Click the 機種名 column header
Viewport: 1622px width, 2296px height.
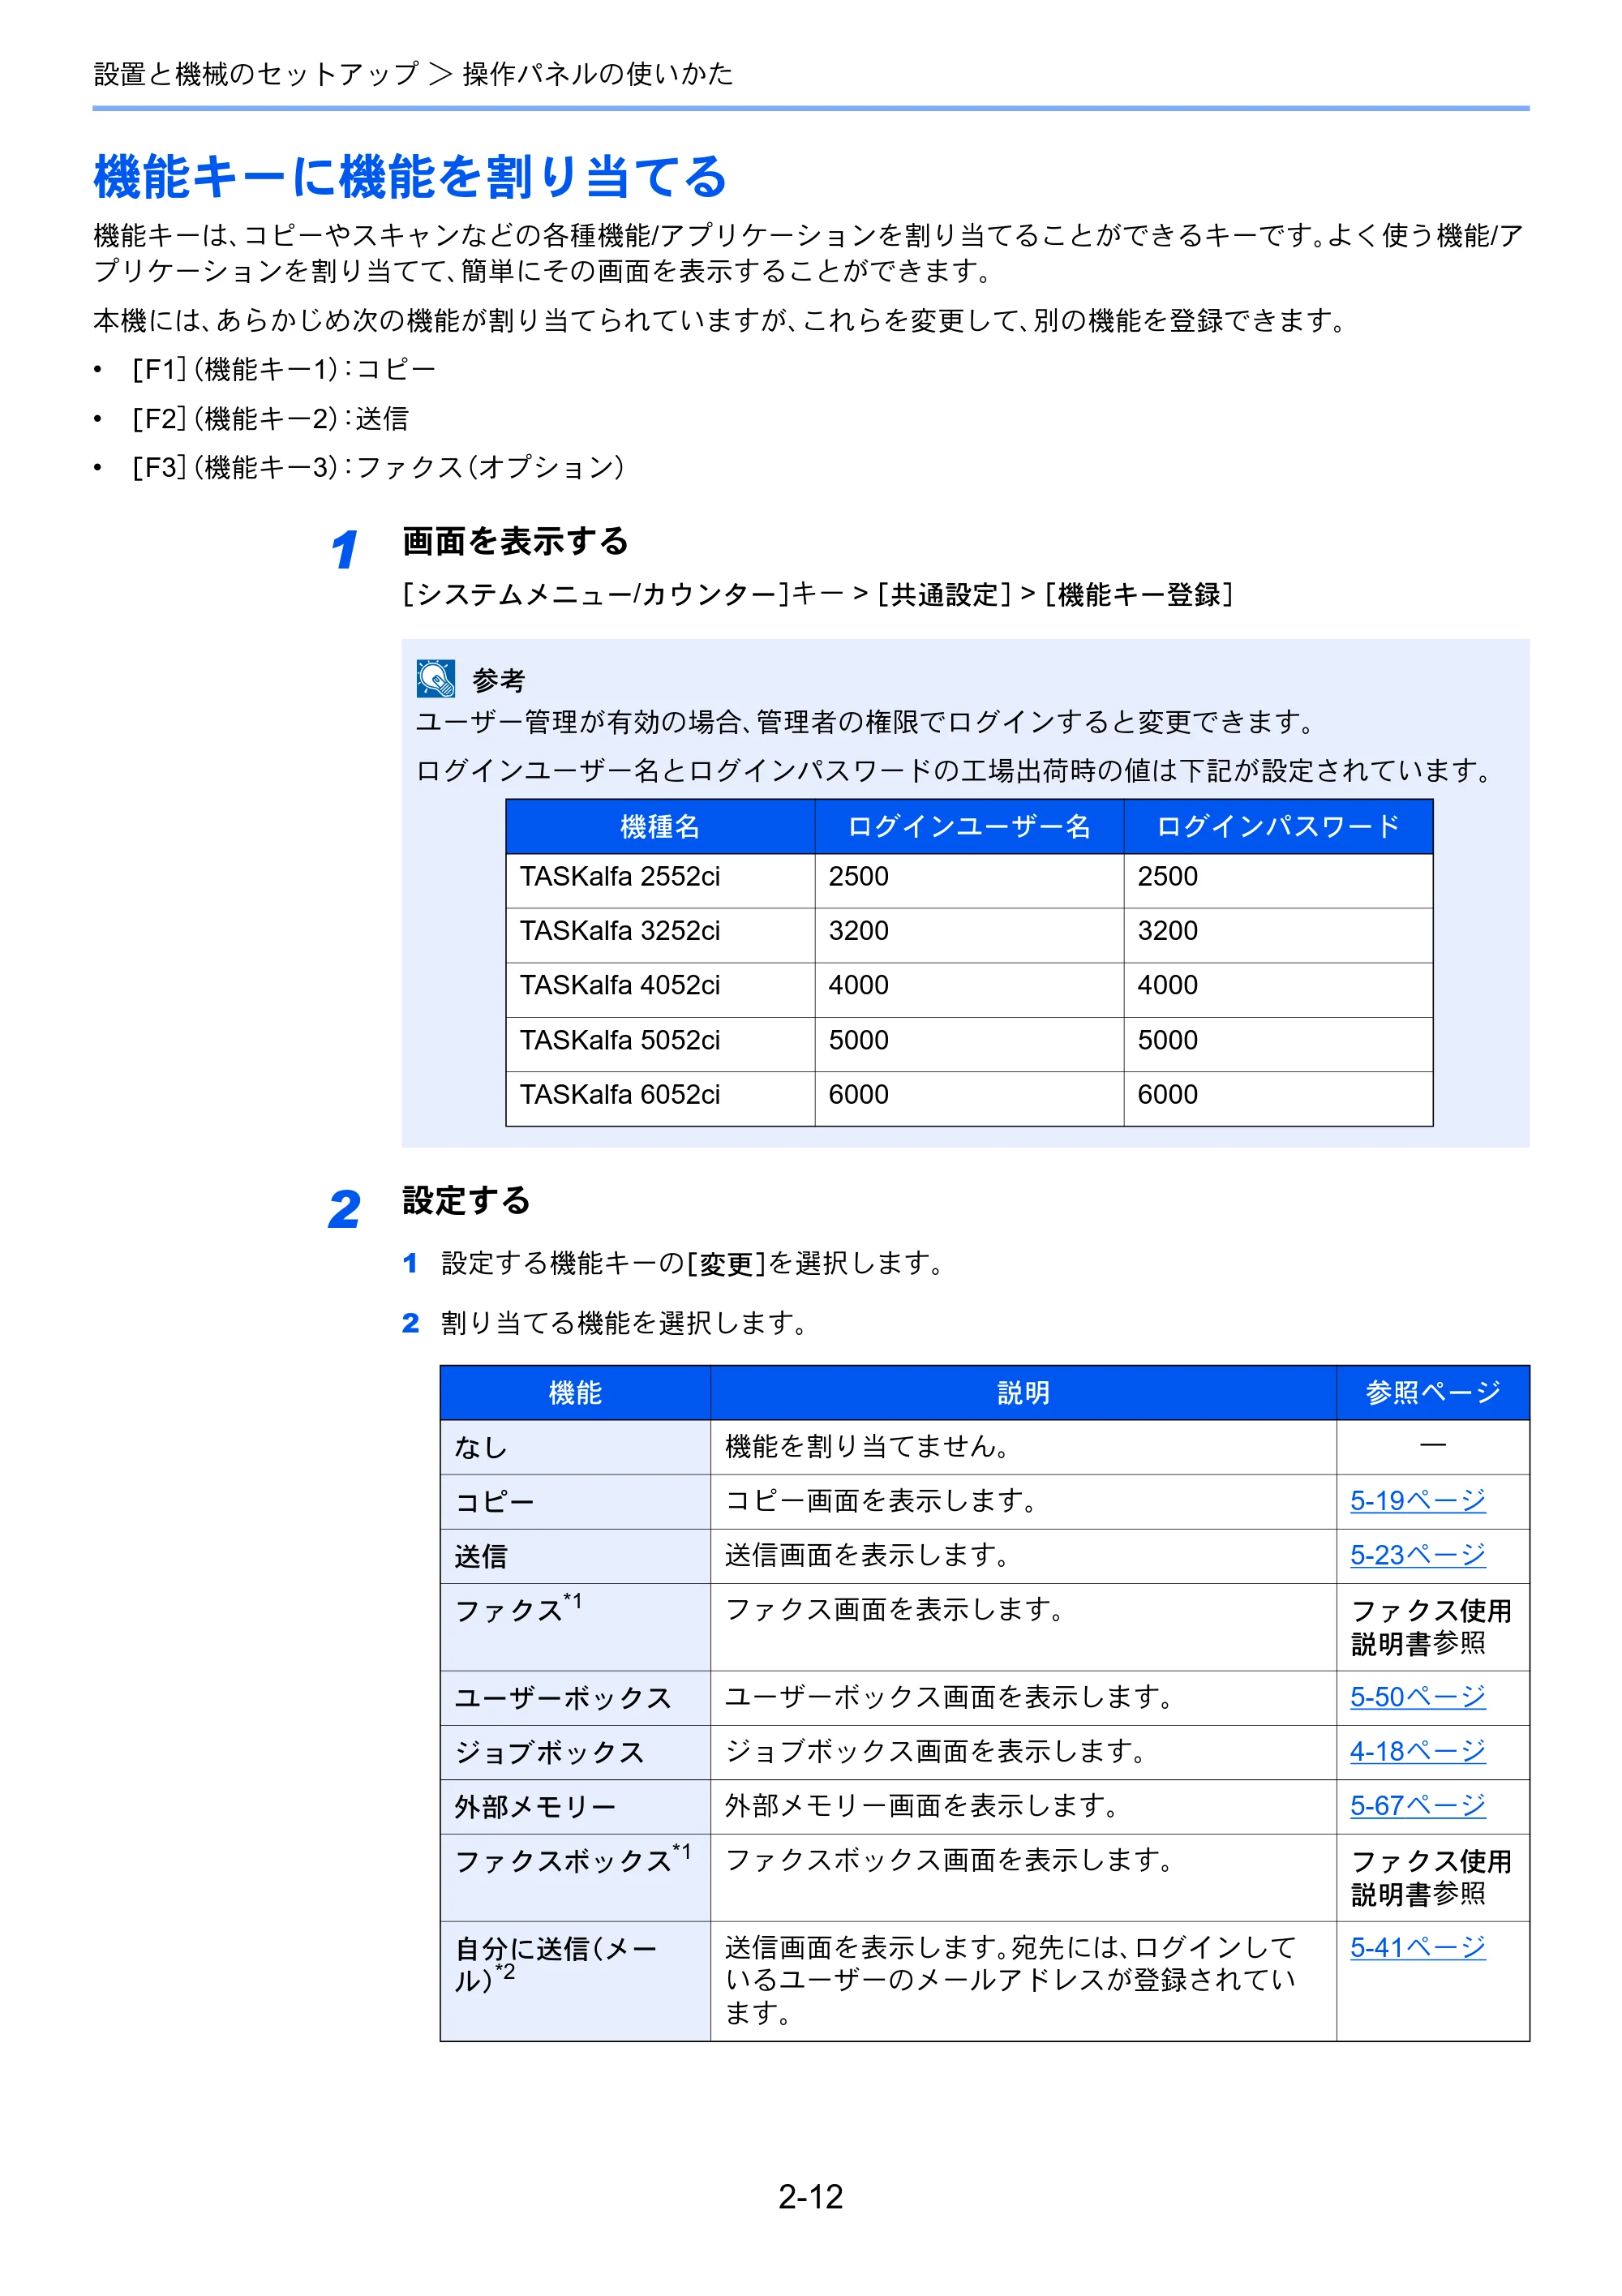[x=660, y=826]
